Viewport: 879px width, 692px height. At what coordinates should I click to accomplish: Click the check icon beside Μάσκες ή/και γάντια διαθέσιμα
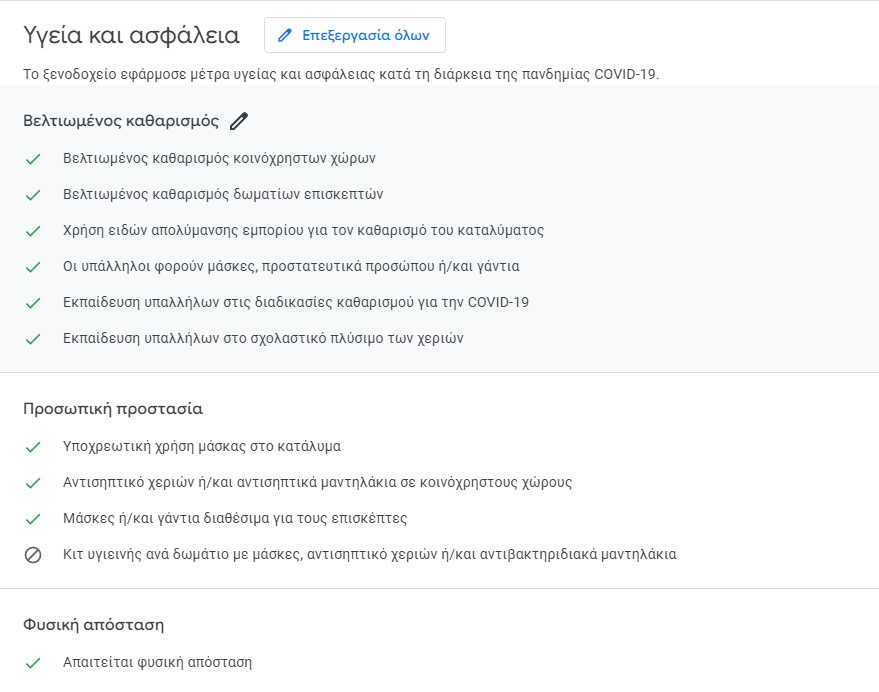pos(33,518)
